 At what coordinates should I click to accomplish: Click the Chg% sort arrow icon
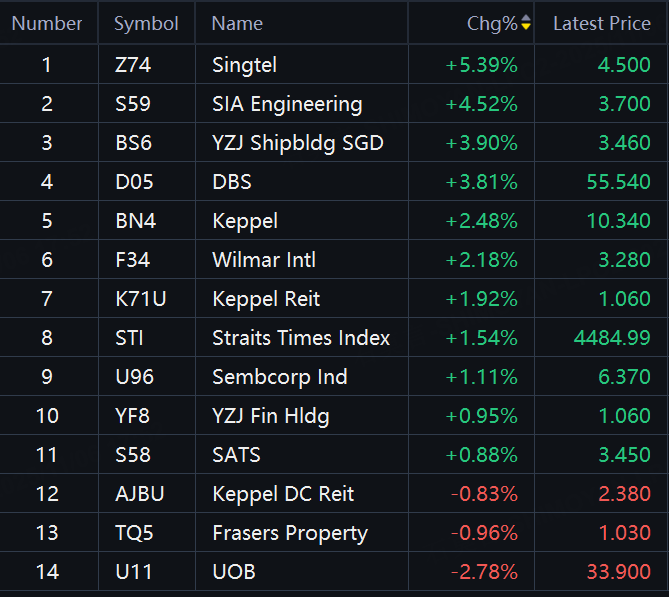coord(526,23)
